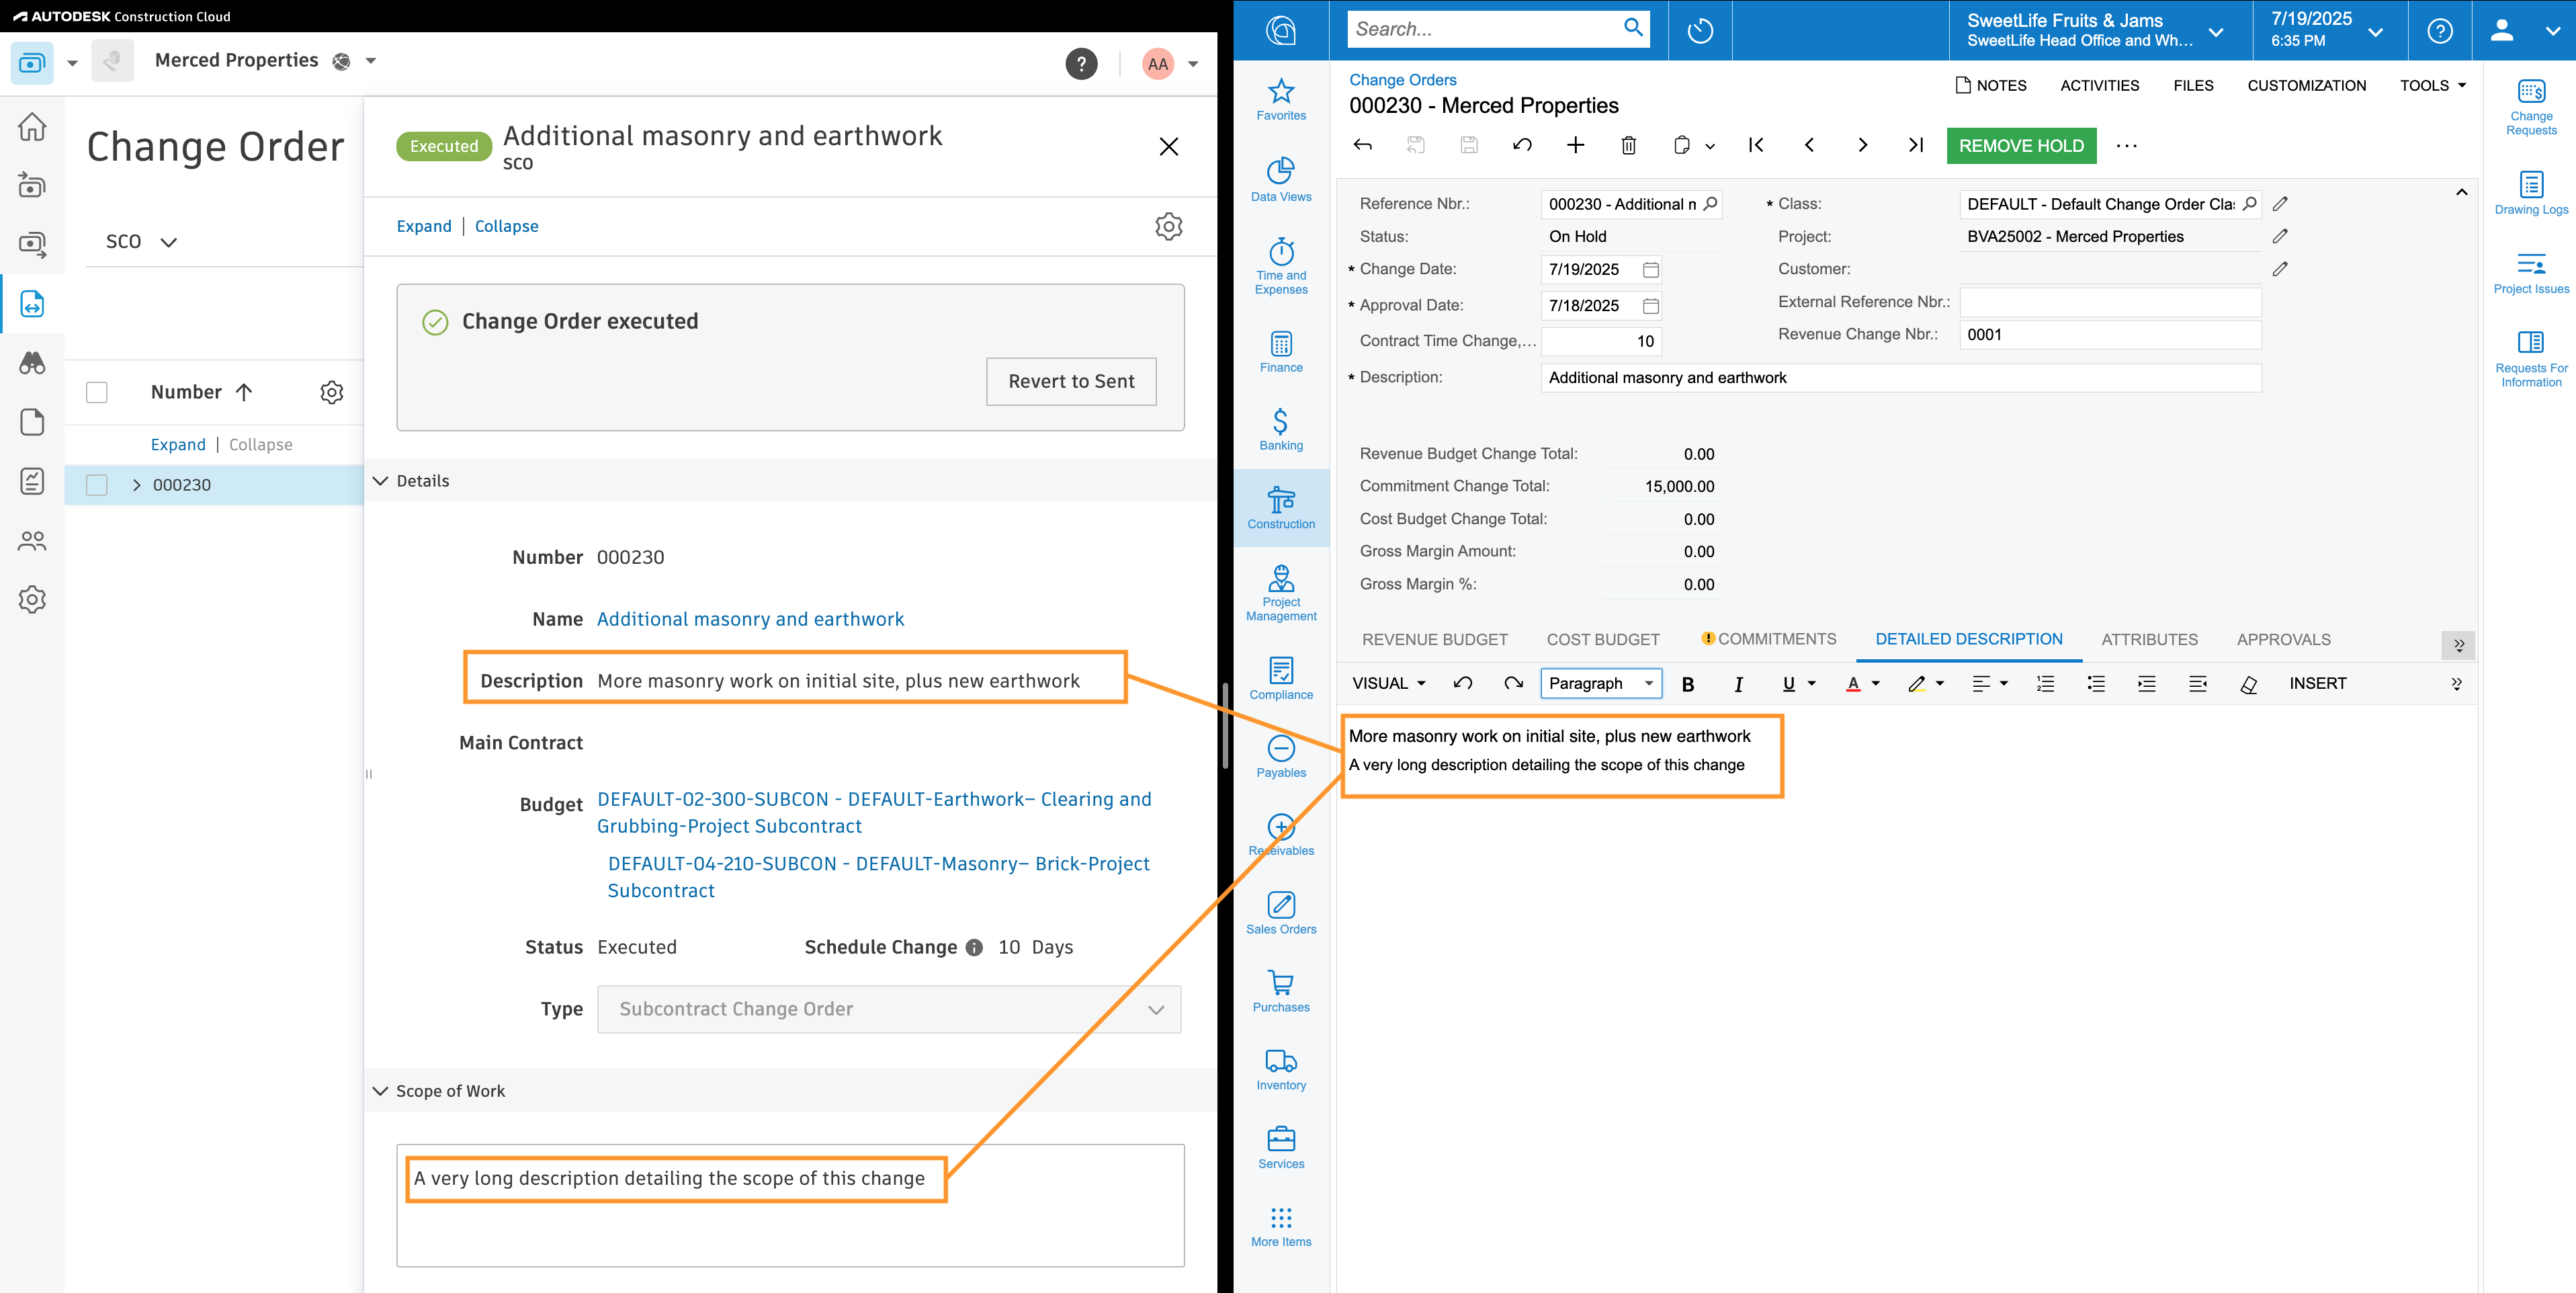
Task: Apply bold formatting in the description editor
Action: pos(1688,683)
